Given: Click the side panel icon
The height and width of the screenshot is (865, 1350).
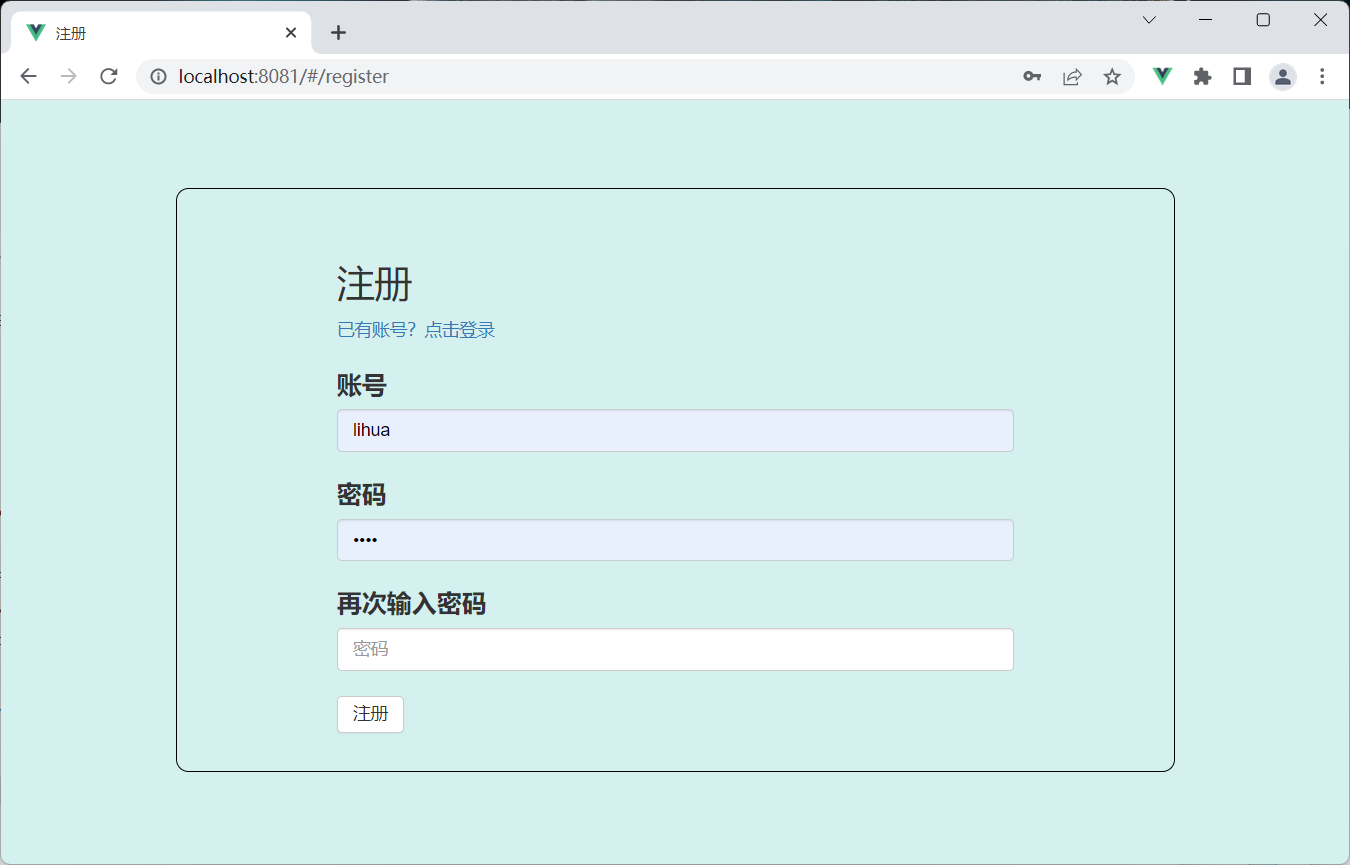Looking at the screenshot, I should click(1241, 76).
